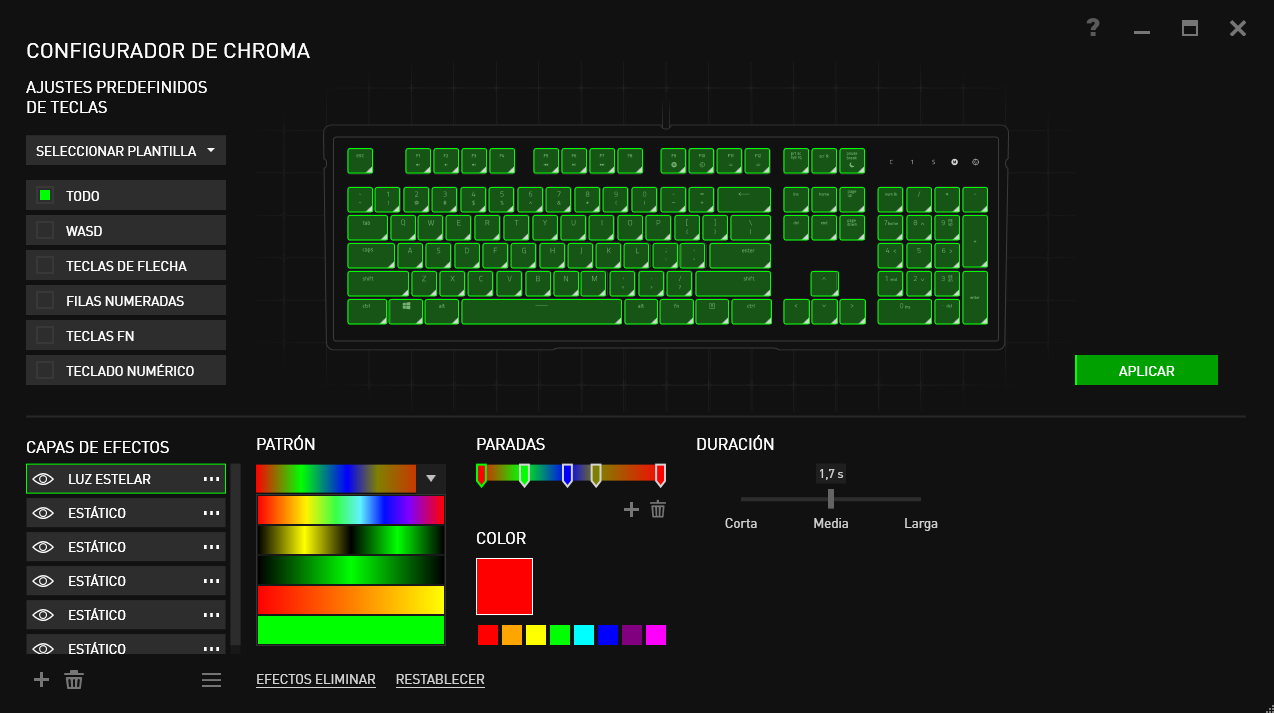Open the SELECCIONAR PLANTILLA dropdown
Screen dimensions: 1274x713
coord(126,151)
